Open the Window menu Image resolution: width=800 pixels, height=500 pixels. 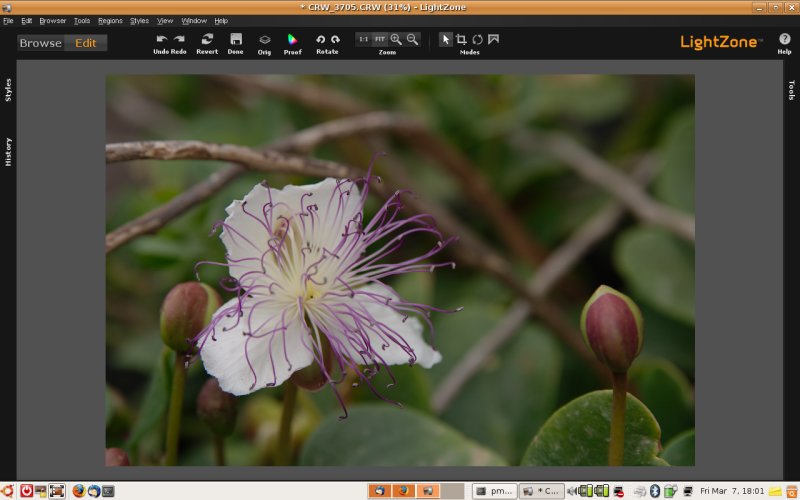tap(194, 21)
